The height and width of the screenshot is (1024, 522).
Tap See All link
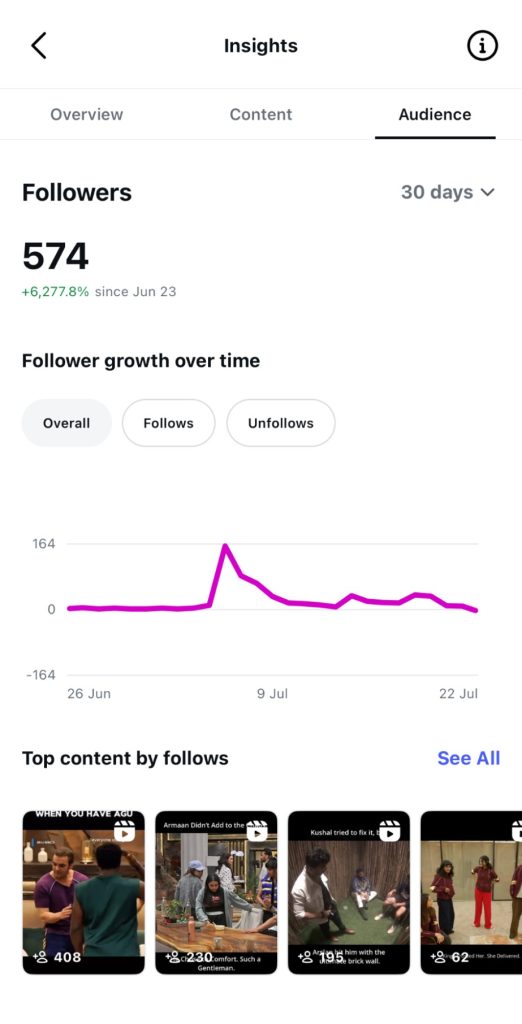coord(468,758)
